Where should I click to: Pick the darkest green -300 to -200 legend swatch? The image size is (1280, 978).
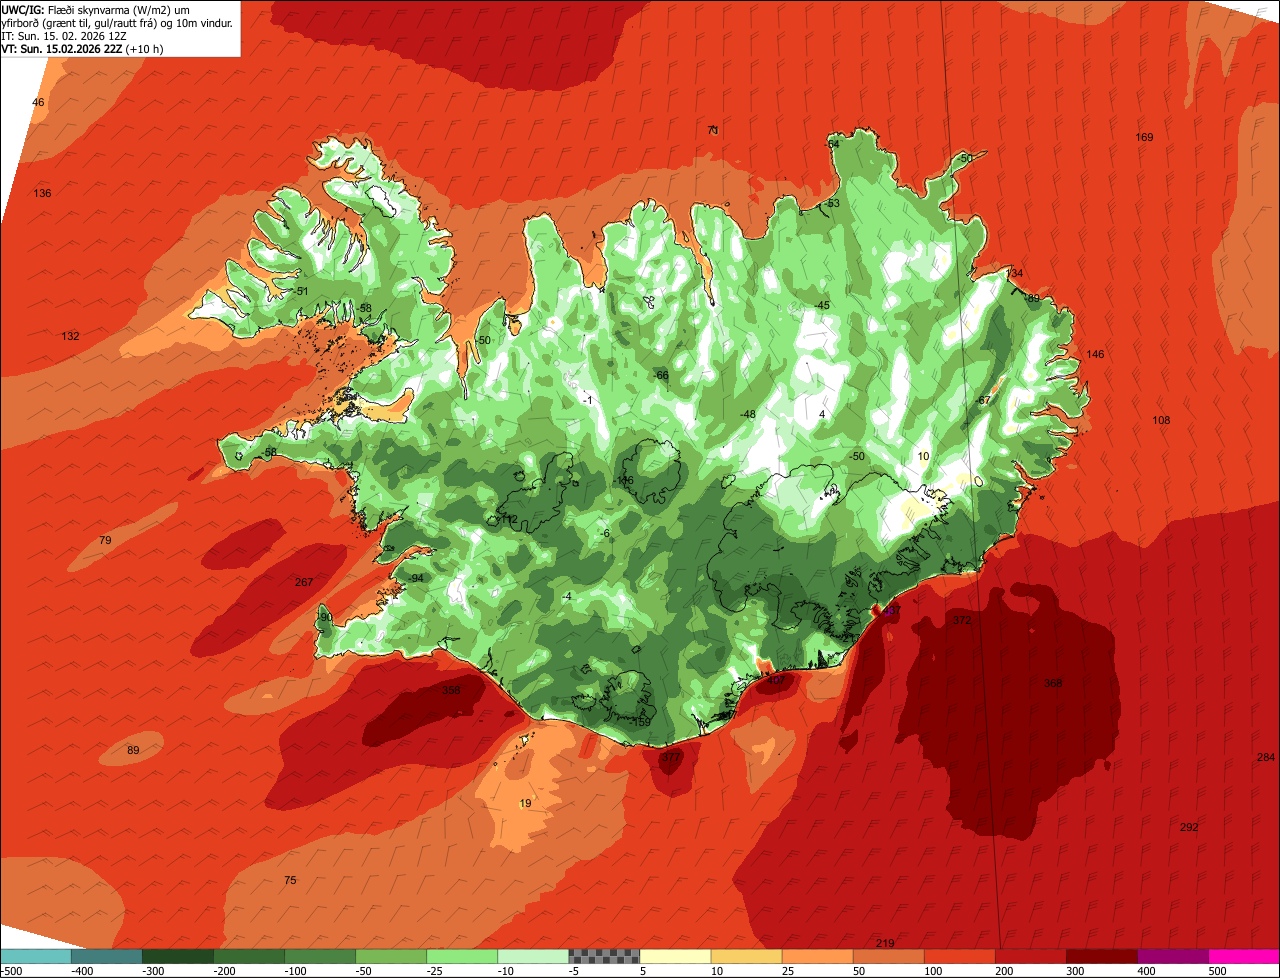click(177, 956)
